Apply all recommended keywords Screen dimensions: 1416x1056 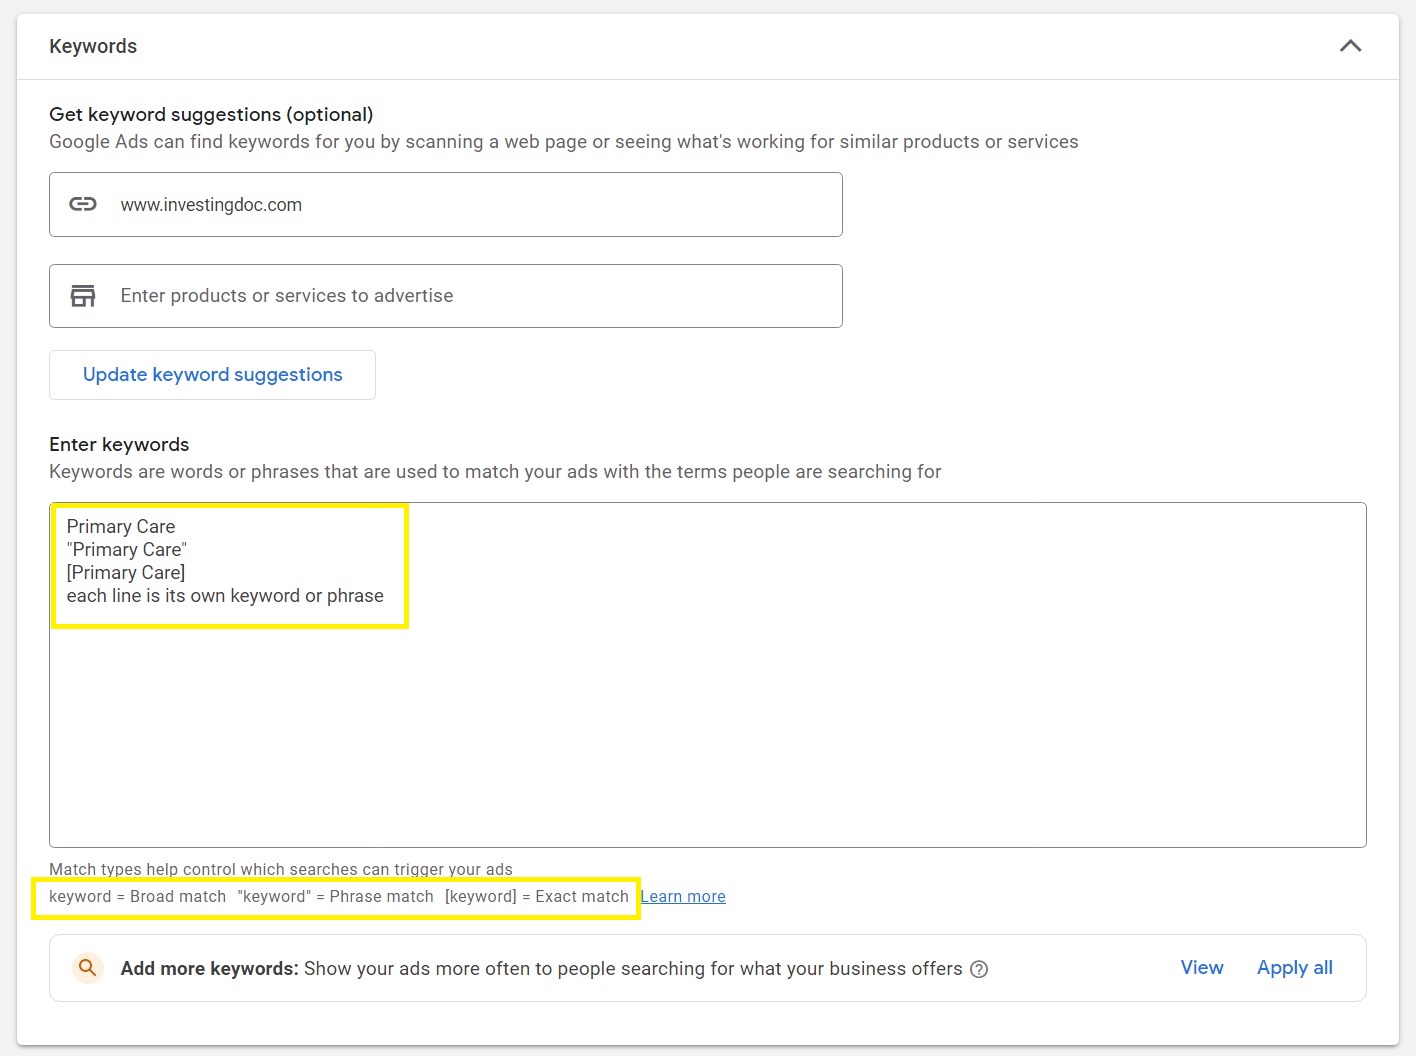click(x=1294, y=967)
